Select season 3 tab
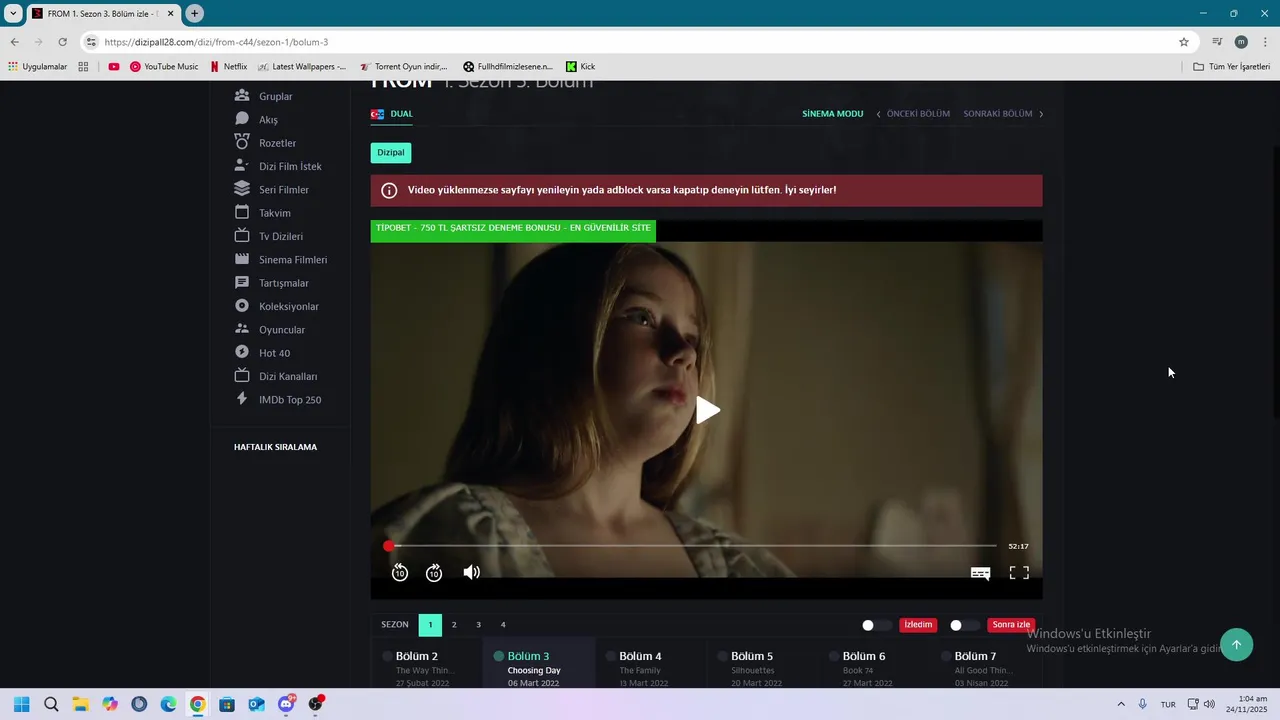This screenshot has width=1280, height=720. 478,625
